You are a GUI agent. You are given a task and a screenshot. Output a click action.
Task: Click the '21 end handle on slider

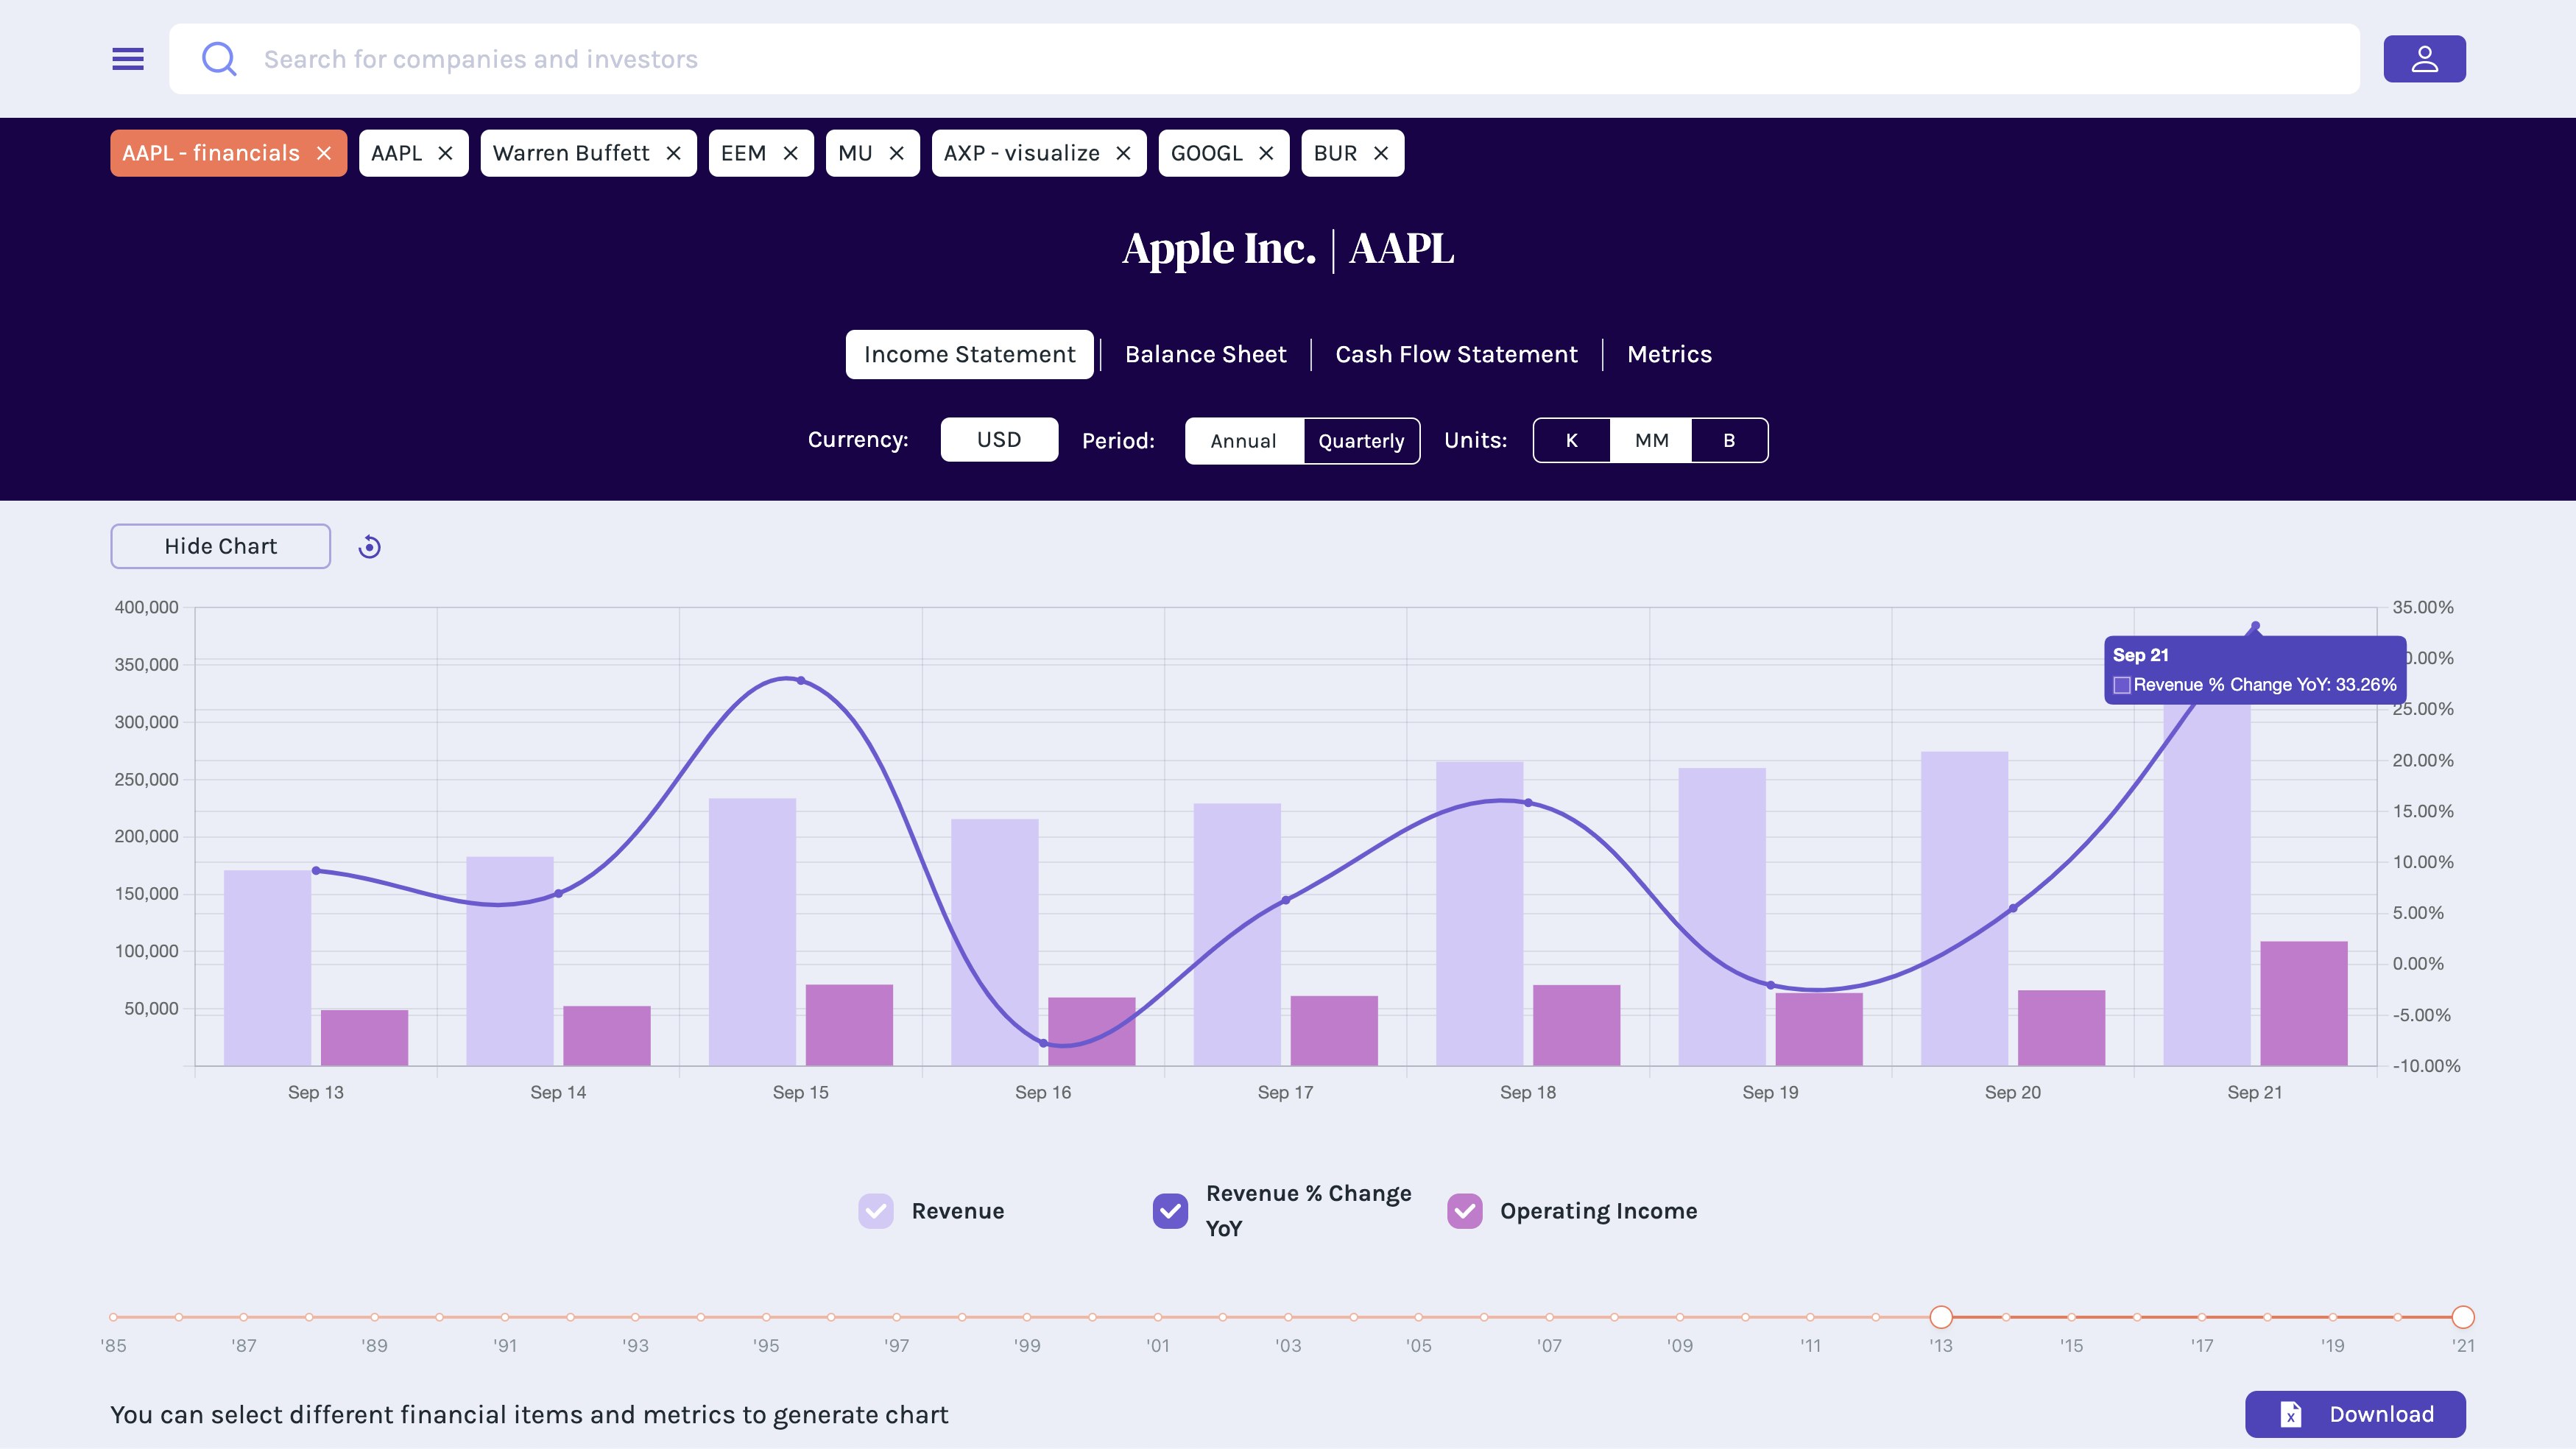pyautogui.click(x=2463, y=1317)
